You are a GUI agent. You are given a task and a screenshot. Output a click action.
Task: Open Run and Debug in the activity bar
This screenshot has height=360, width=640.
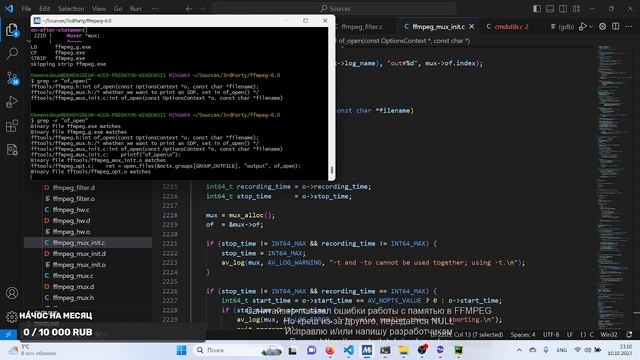(x=12, y=102)
